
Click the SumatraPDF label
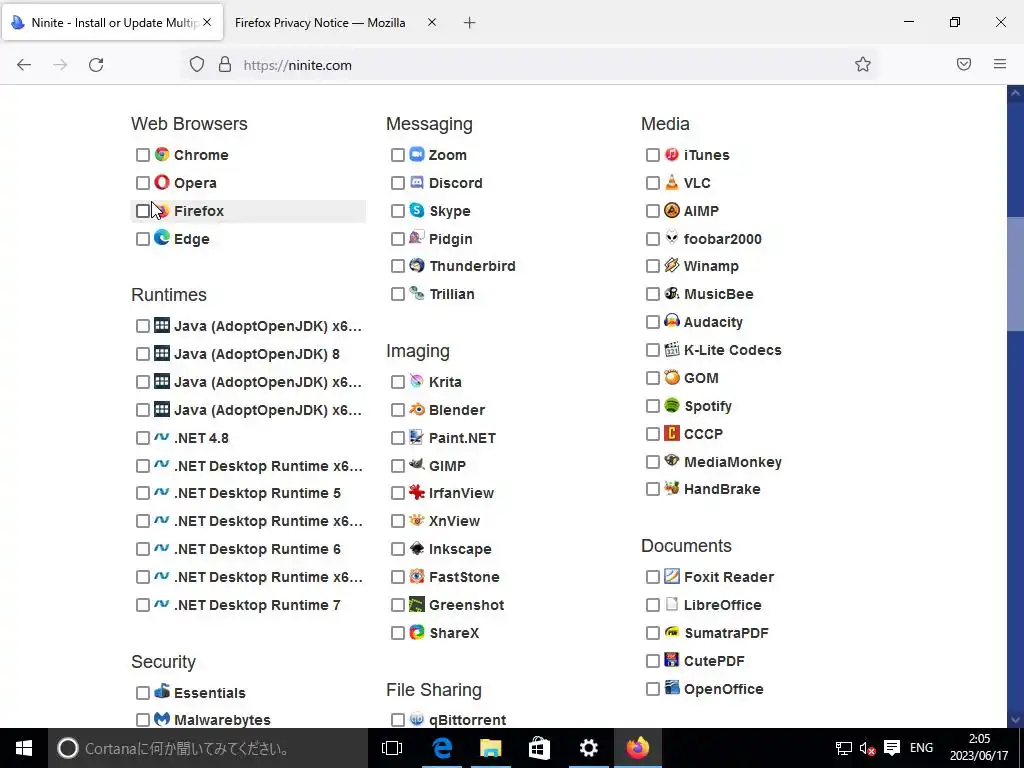tap(726, 633)
